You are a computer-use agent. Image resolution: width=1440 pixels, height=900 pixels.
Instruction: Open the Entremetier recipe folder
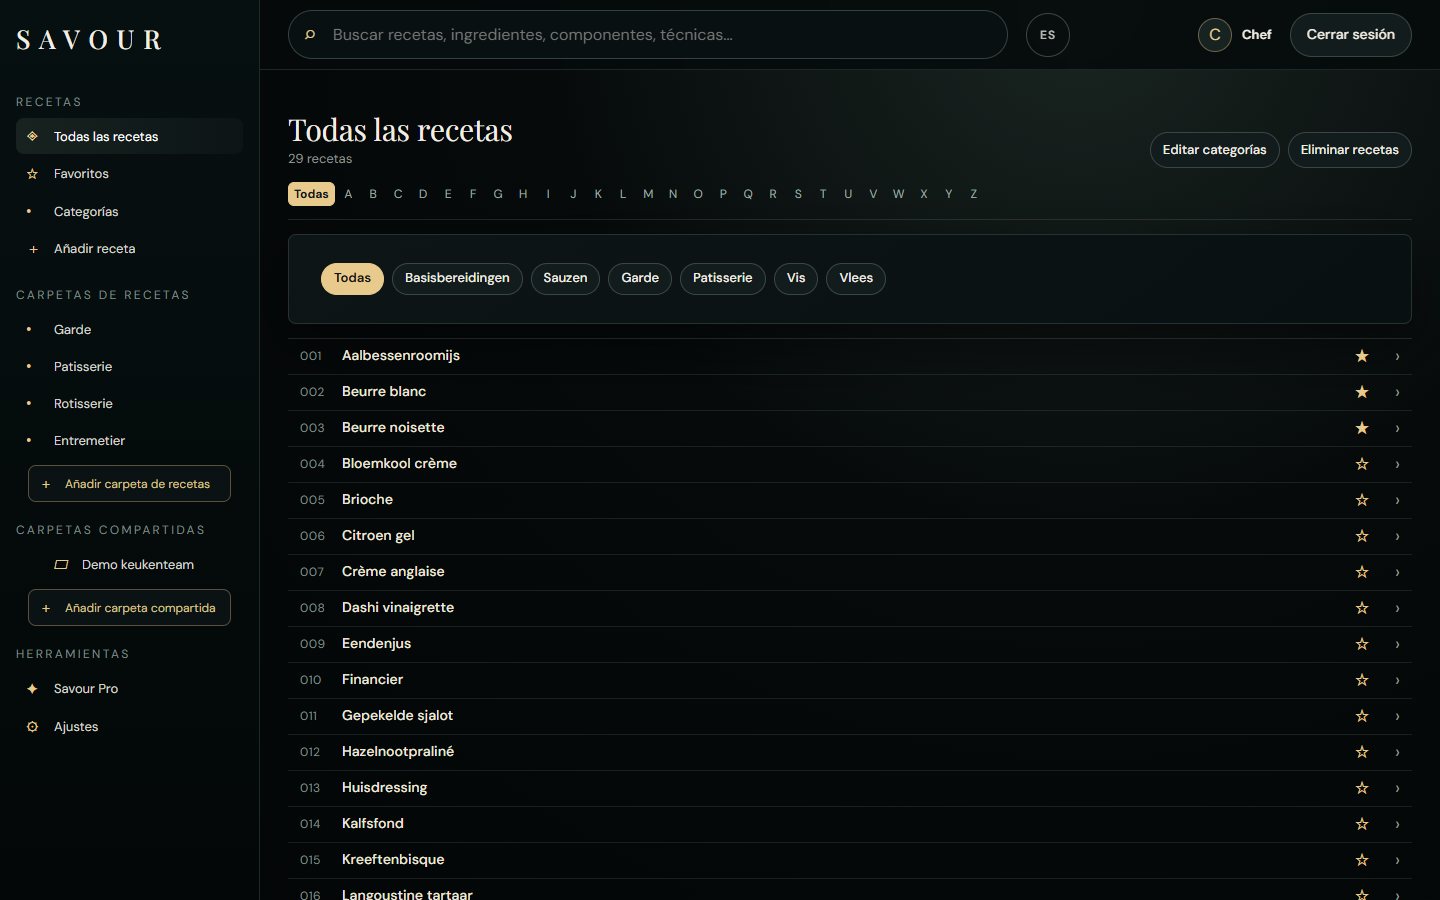point(129,441)
